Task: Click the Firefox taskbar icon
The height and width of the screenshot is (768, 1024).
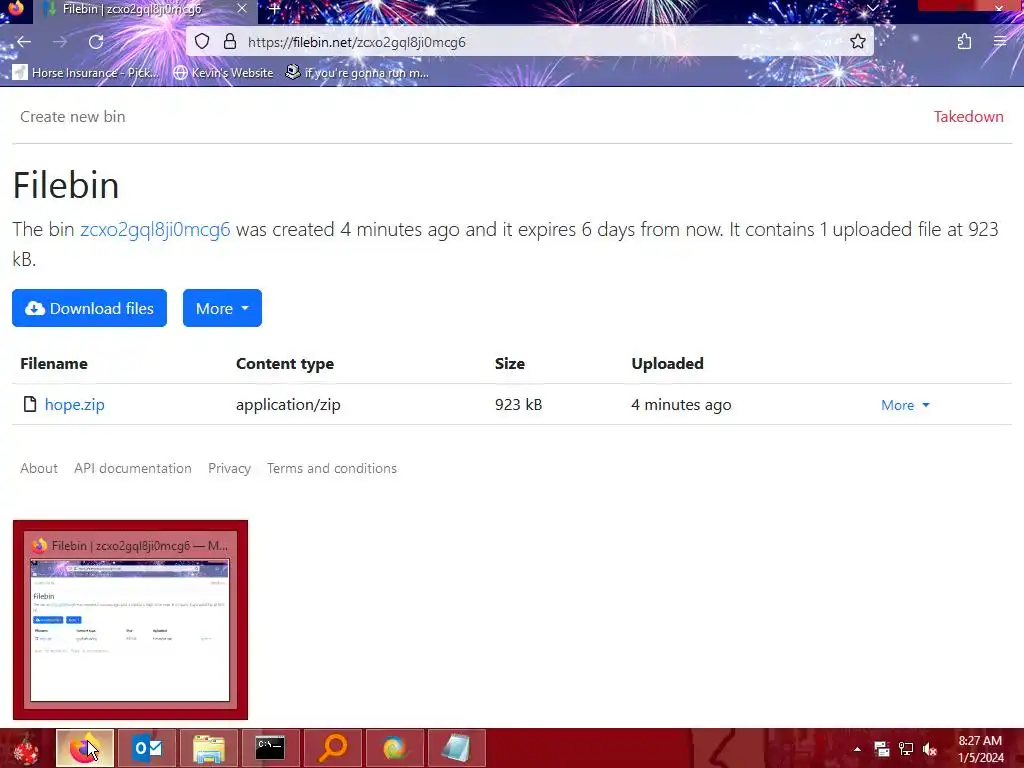Action: pos(84,748)
